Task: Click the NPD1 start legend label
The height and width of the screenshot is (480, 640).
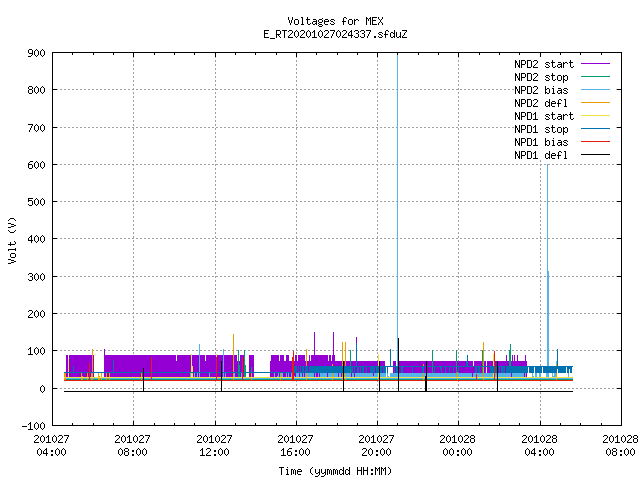Action: 544,116
